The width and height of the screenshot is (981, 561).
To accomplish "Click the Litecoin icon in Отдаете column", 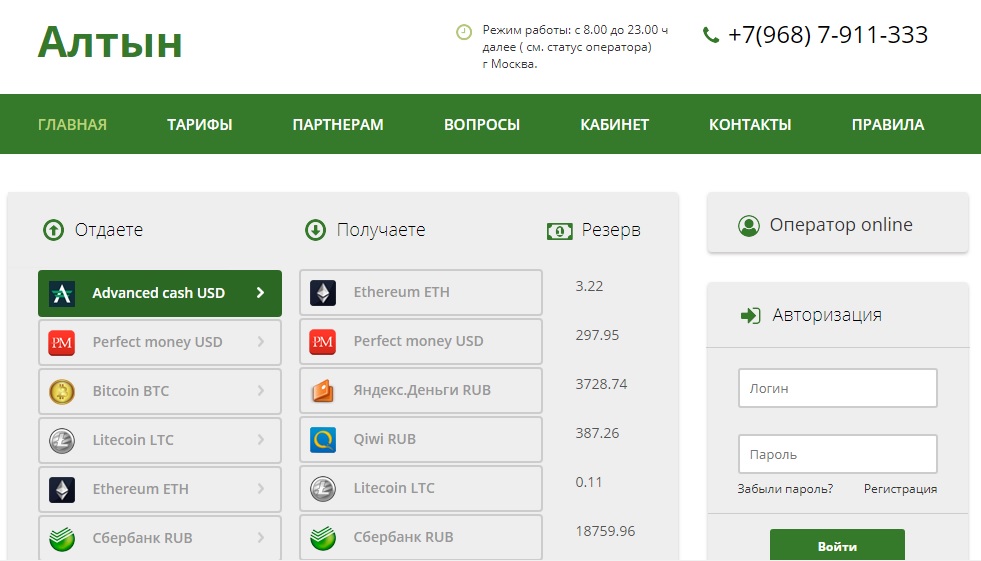I will point(62,440).
